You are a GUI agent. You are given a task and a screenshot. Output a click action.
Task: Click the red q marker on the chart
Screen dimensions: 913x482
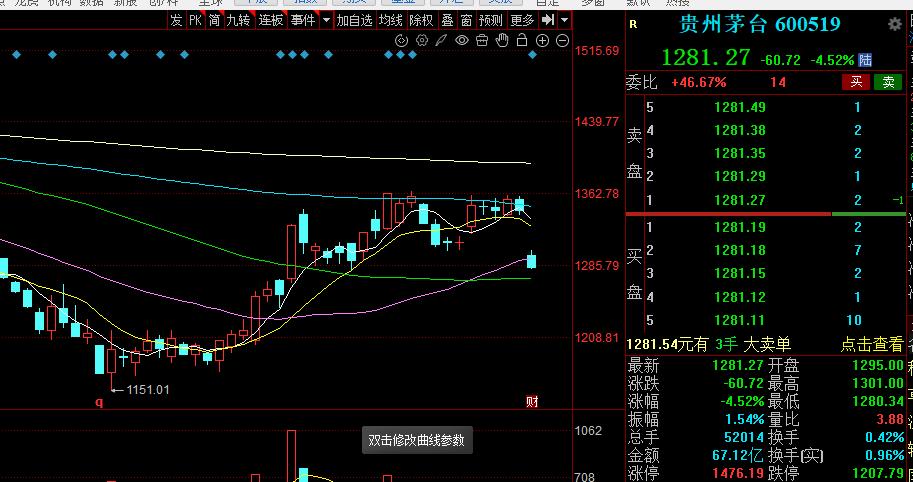point(99,402)
